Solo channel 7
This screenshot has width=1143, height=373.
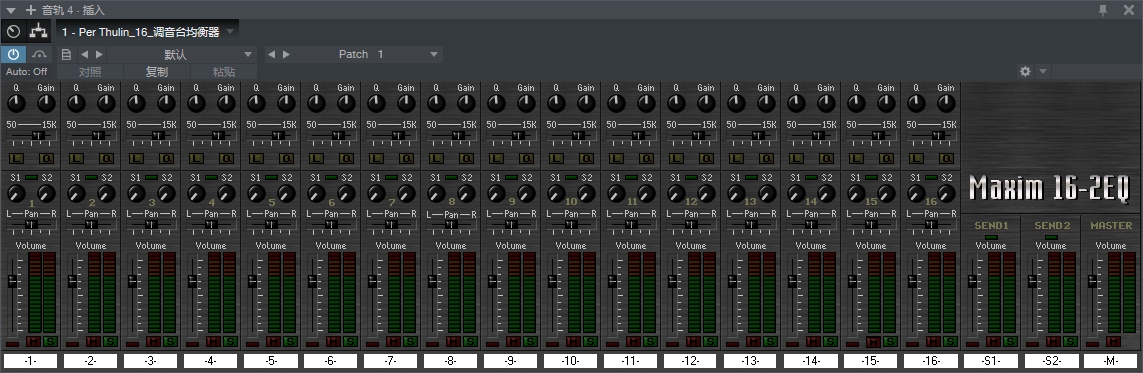[x=410, y=341]
